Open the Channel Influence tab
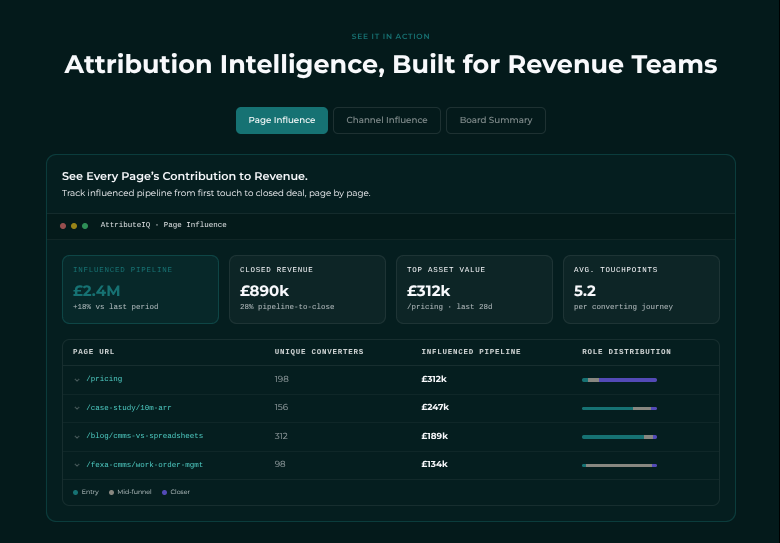Viewport: 780px width, 543px height. click(387, 120)
